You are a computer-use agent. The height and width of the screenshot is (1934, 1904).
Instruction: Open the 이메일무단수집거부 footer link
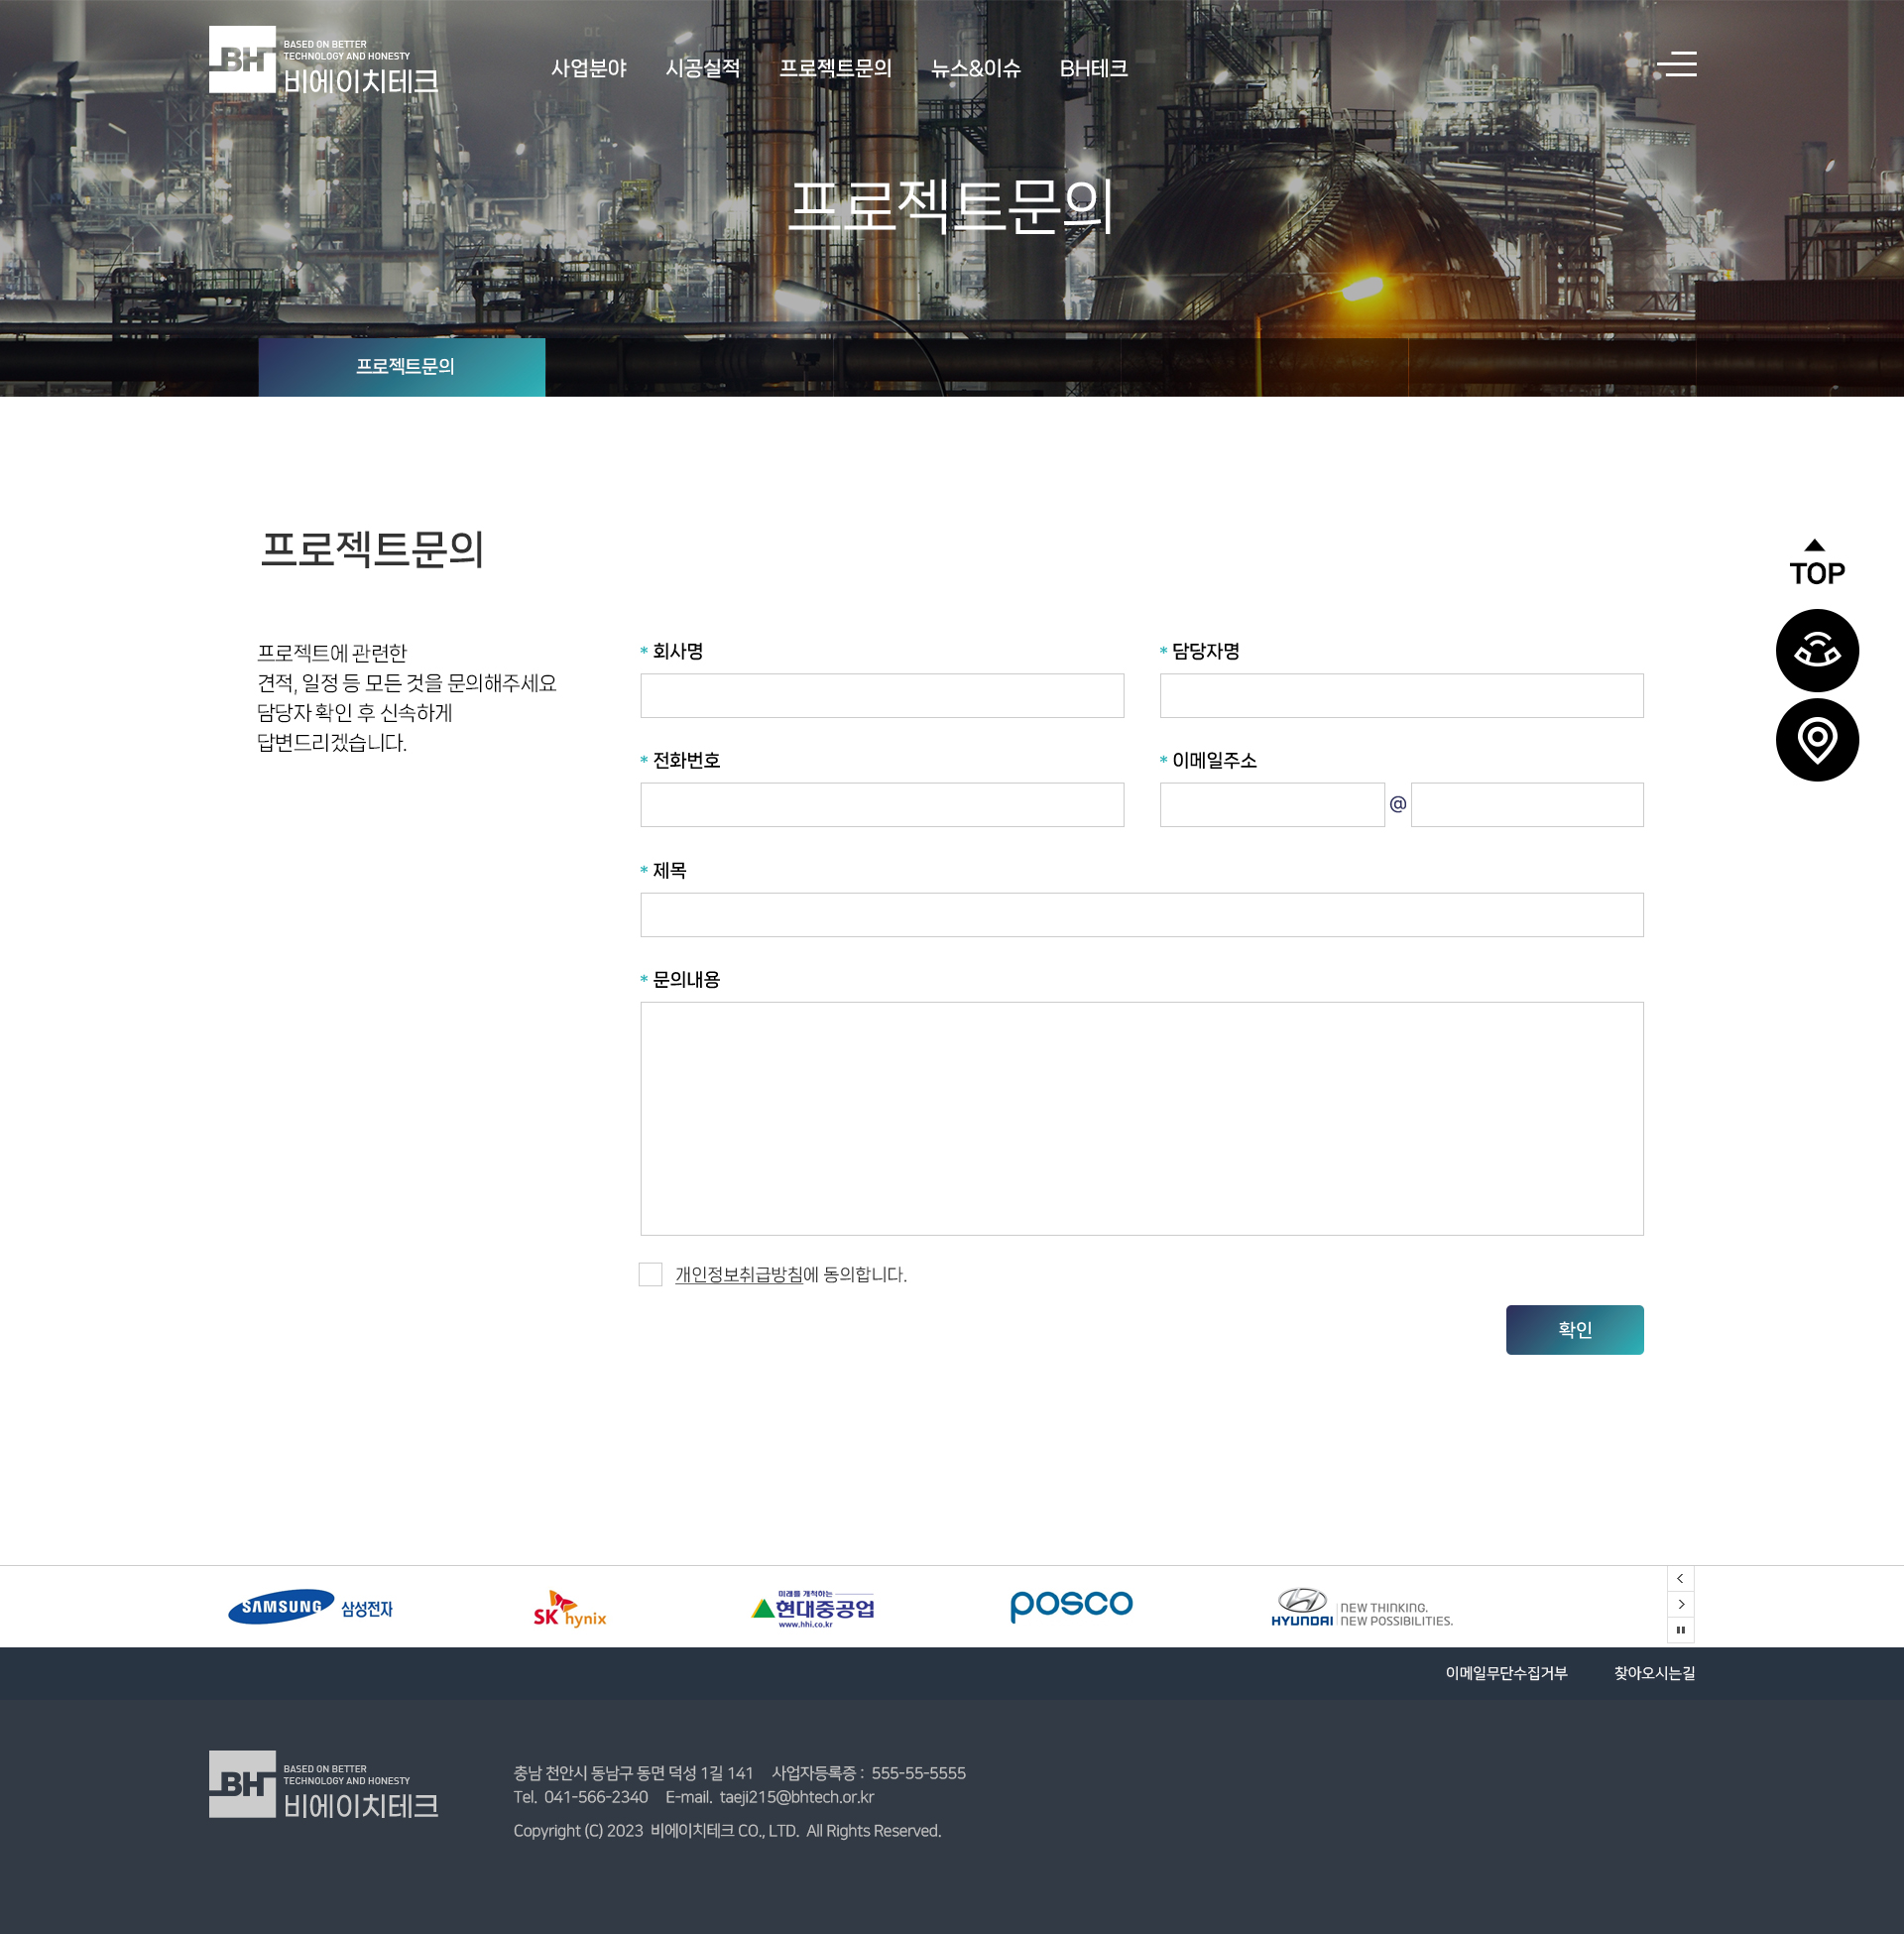(1506, 1673)
